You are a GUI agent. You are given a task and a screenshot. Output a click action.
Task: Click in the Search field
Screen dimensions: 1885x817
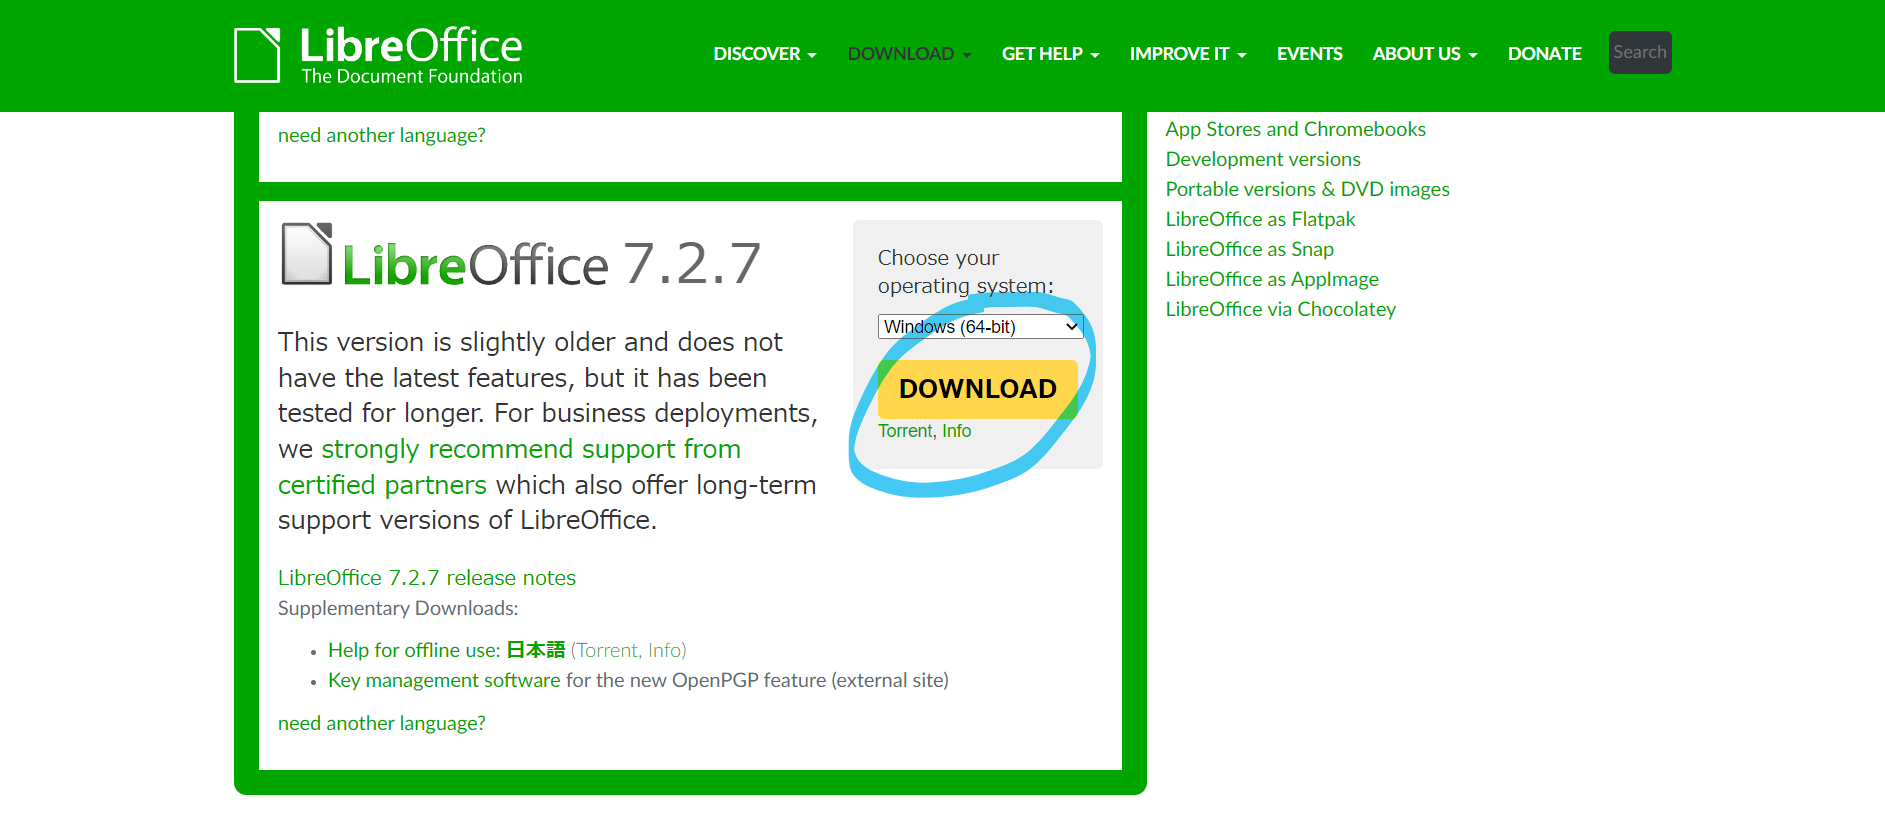[1640, 53]
